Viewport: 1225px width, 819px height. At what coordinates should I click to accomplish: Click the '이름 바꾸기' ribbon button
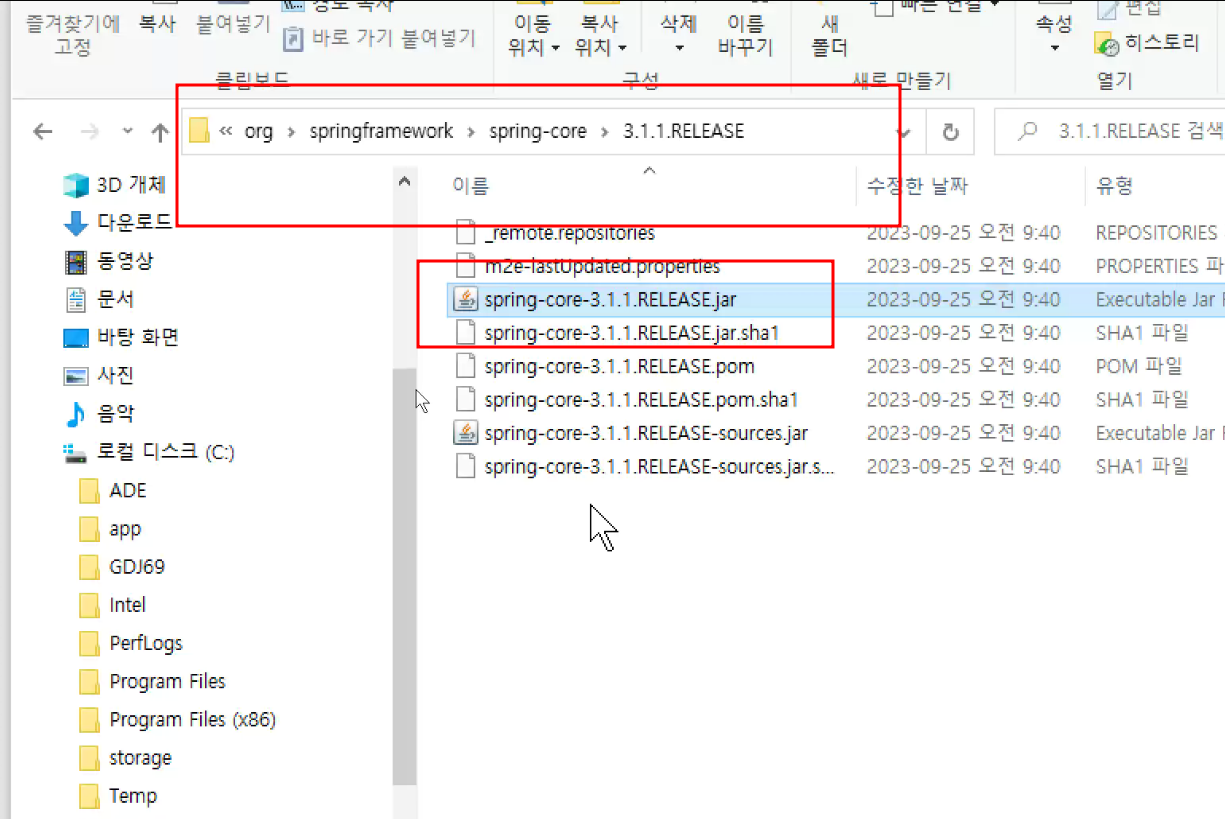point(746,35)
